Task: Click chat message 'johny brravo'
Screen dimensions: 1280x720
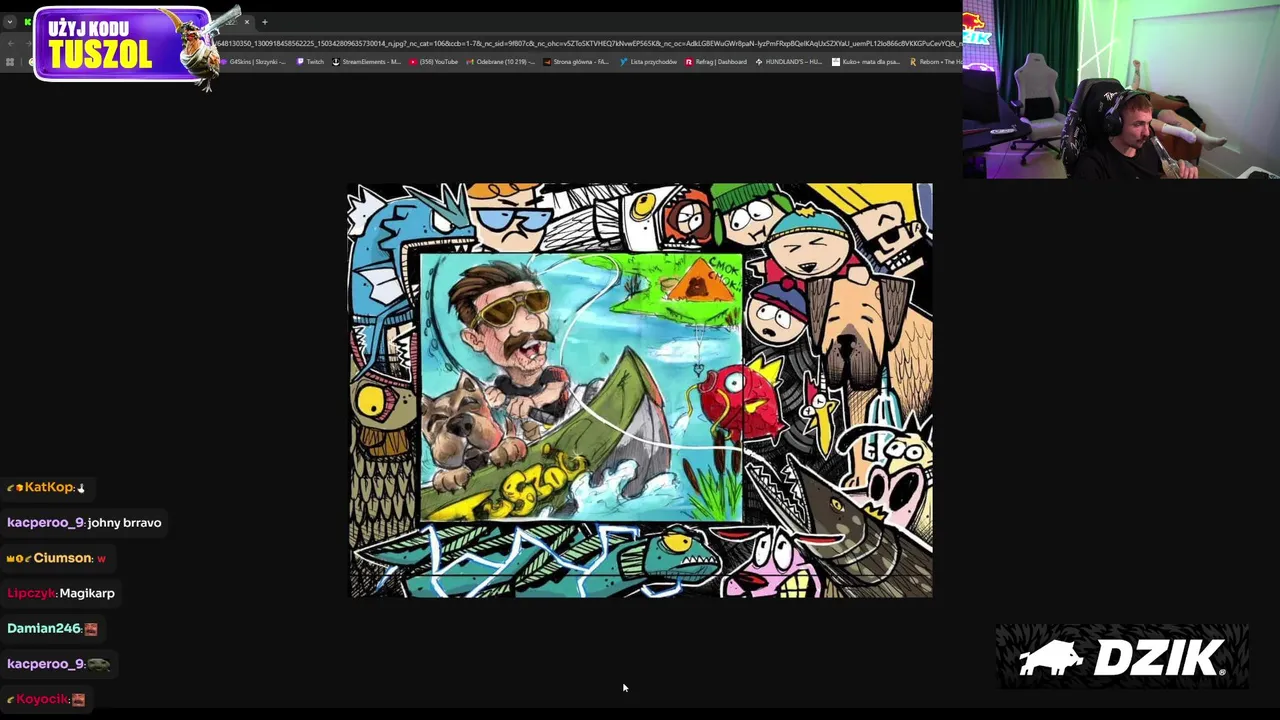Action: point(124,522)
